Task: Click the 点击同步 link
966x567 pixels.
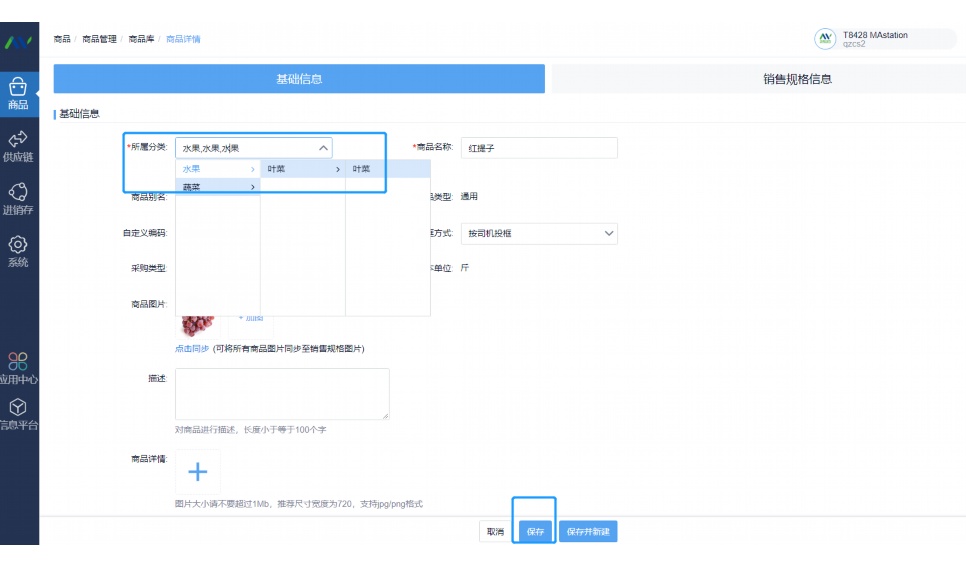Action: (192, 349)
